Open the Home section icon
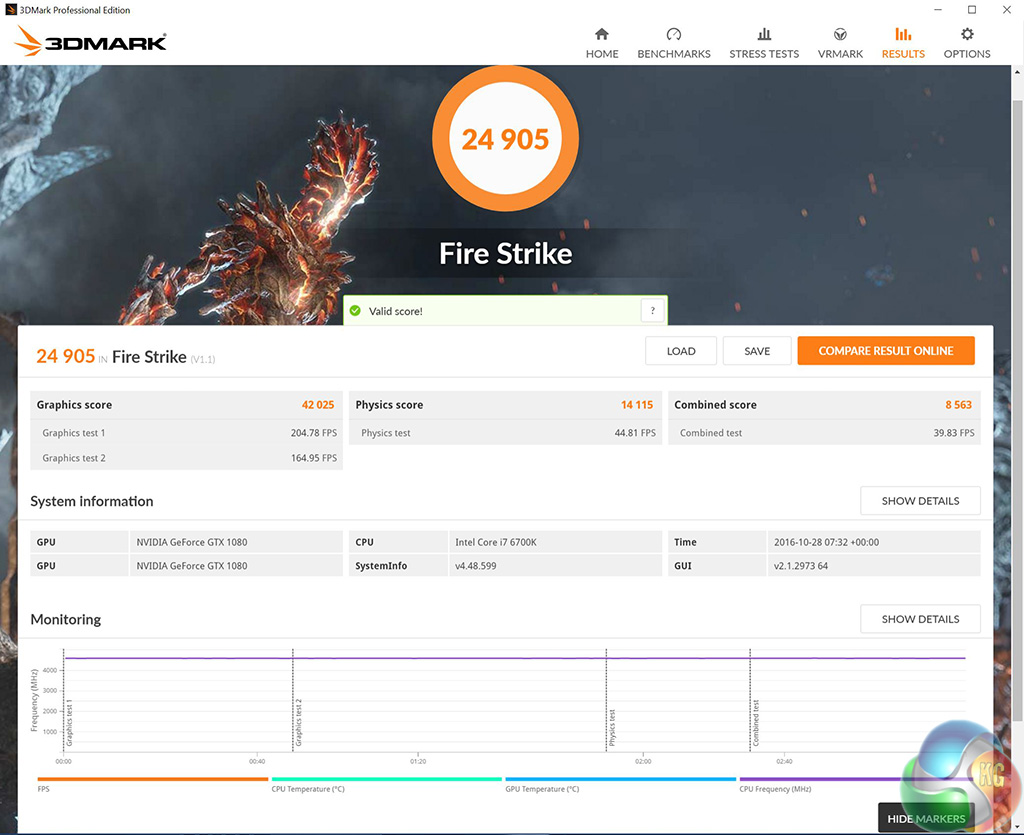Viewport: 1024px width, 835px height. pos(601,35)
